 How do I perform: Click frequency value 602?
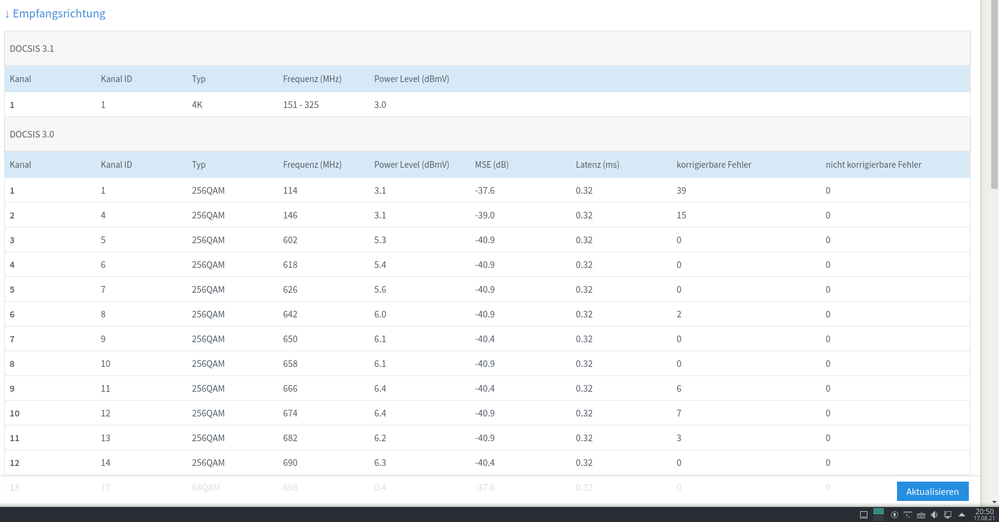[290, 240]
